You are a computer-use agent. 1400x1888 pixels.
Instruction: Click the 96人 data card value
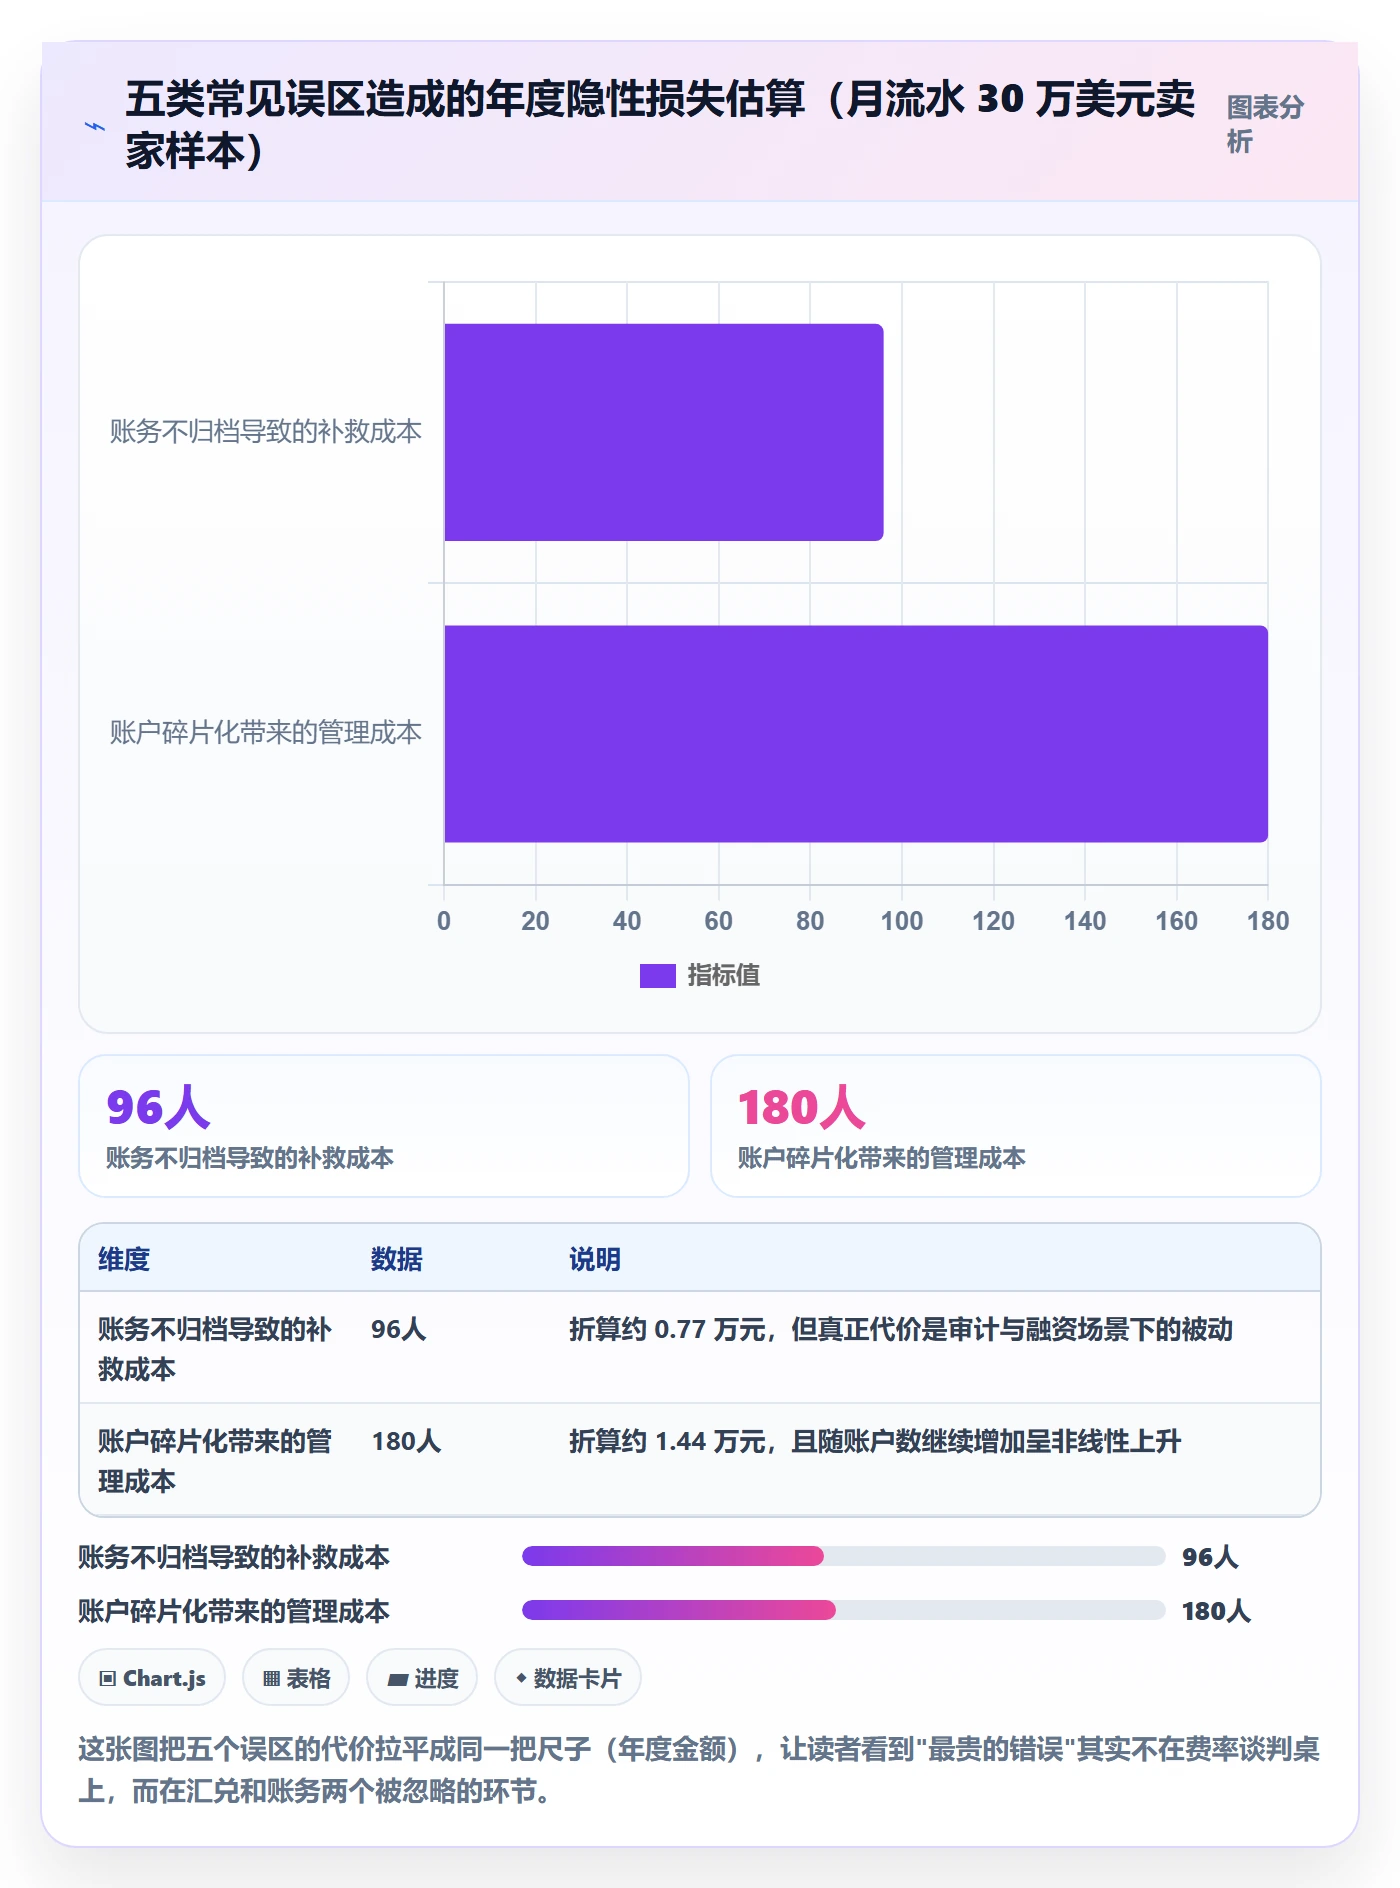click(158, 1107)
